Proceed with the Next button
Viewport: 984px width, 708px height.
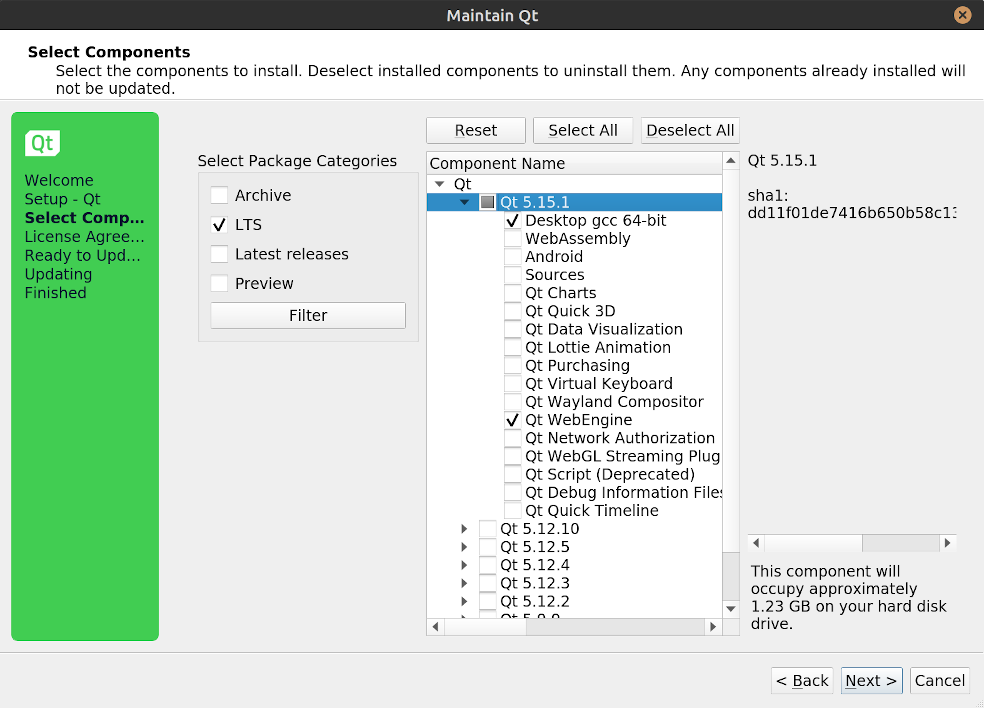click(x=872, y=680)
